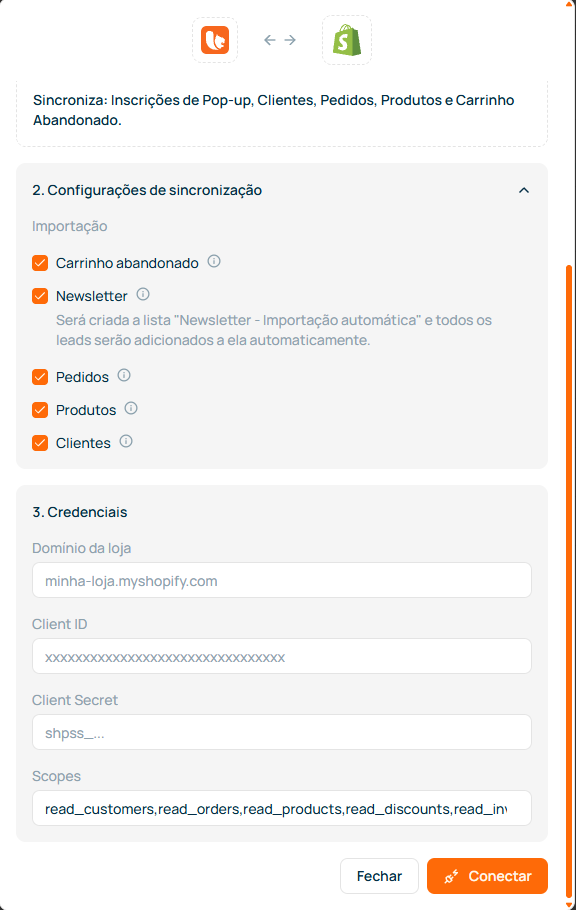Click into the Client ID field

click(x=282, y=656)
